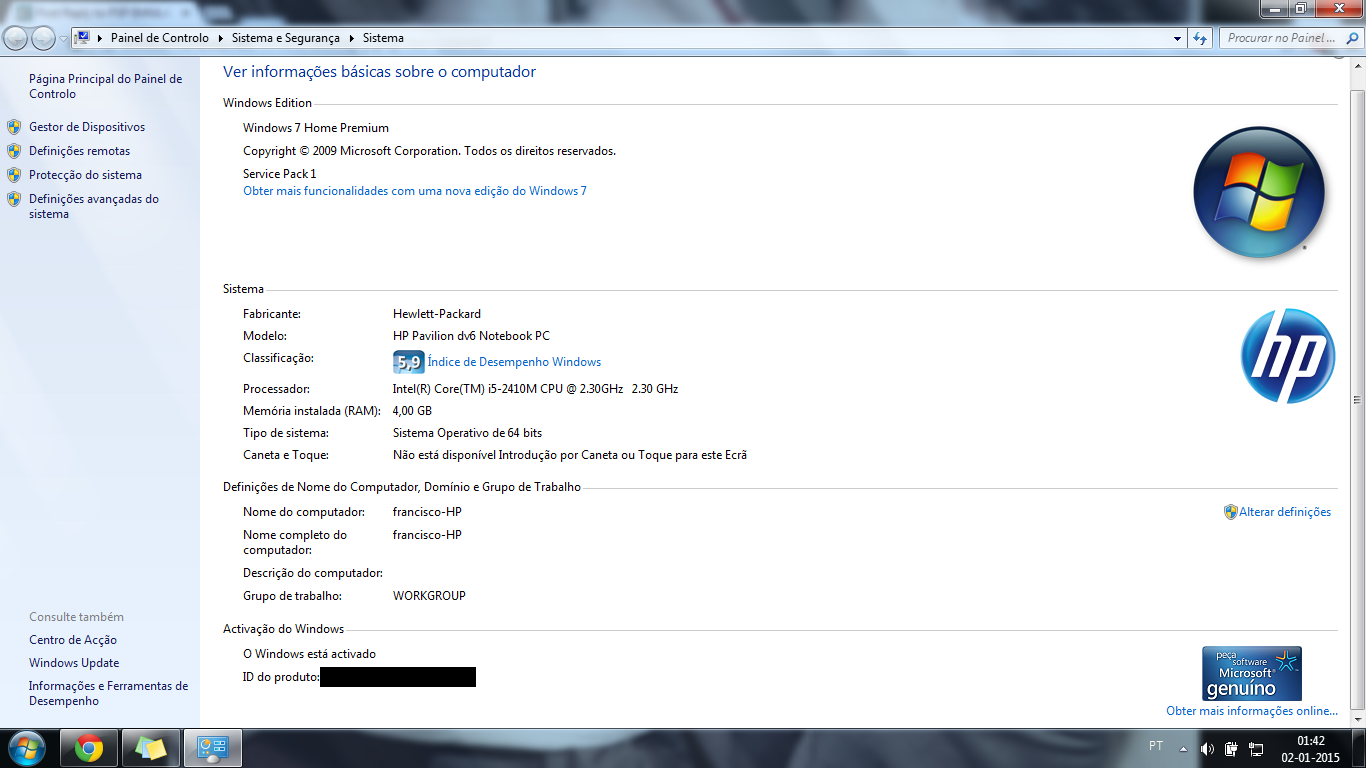Open Definições remotas in the sidebar
Image resolution: width=1366 pixels, height=768 pixels.
pos(79,151)
